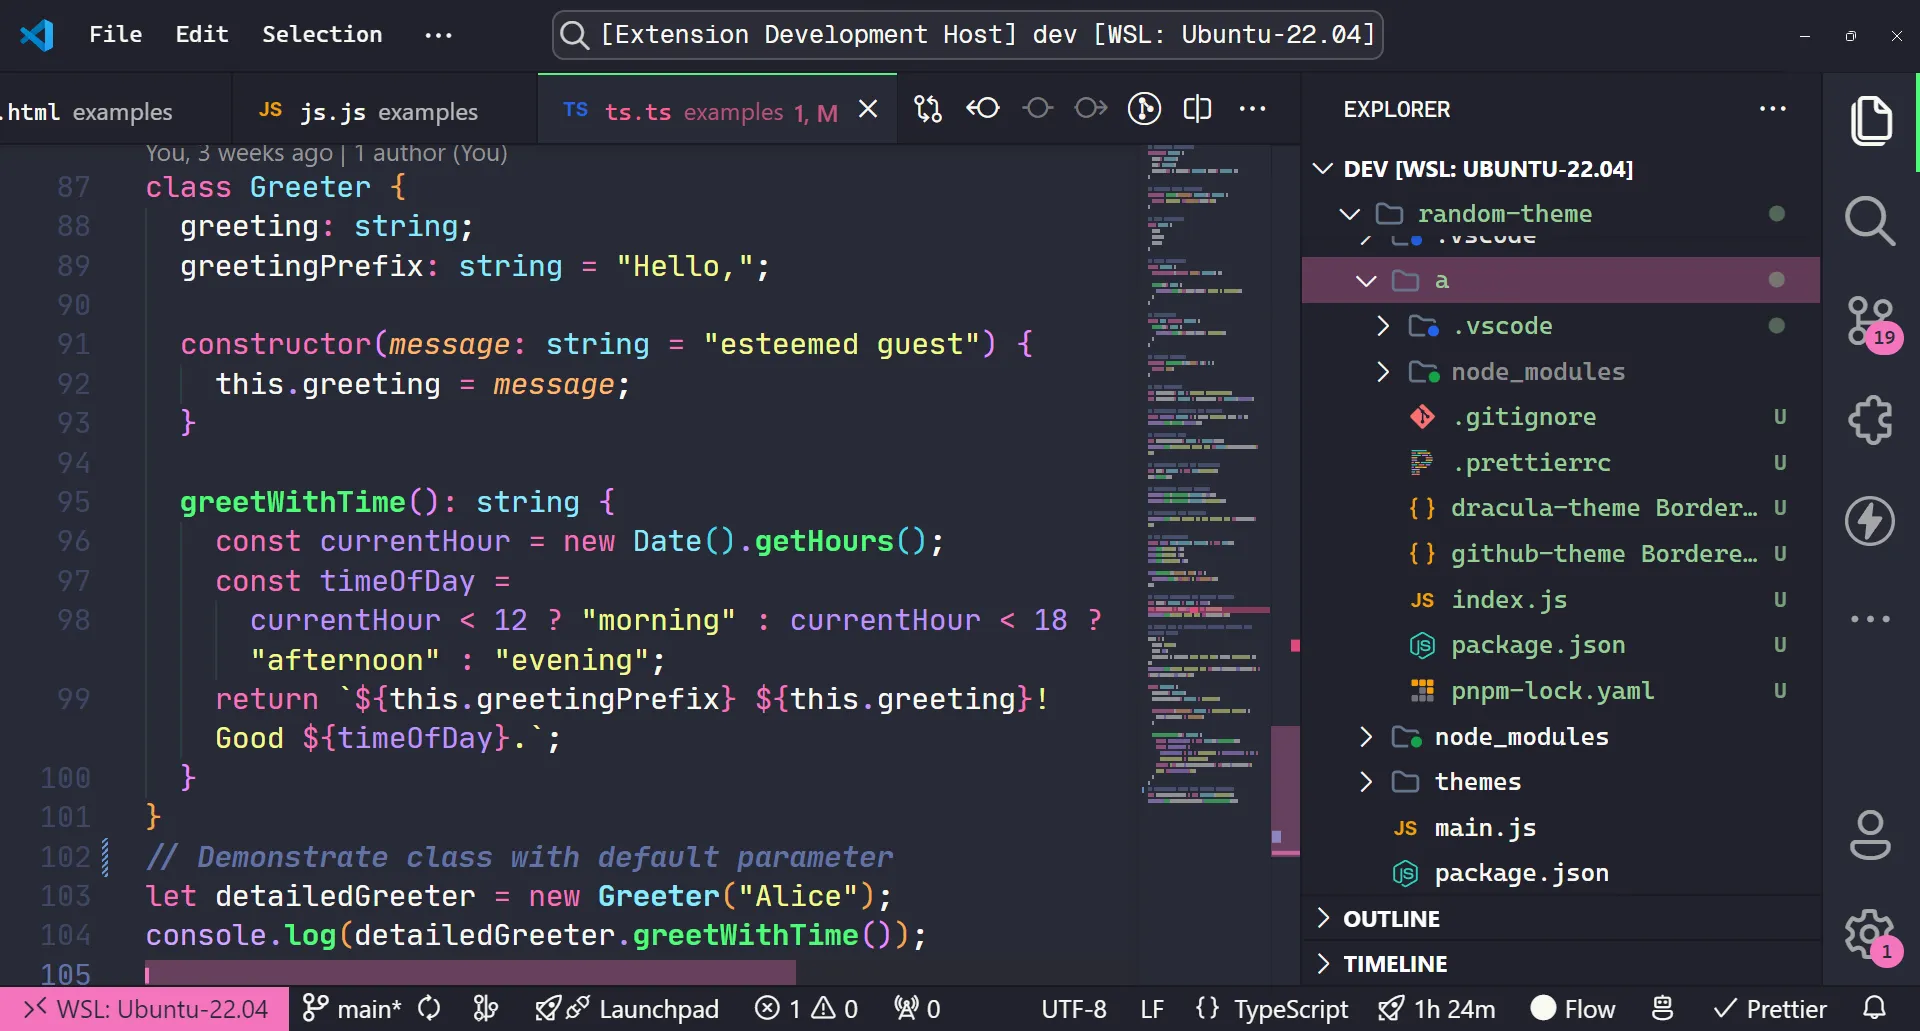
Task: Open index.js in folder a
Action: coord(1560,600)
